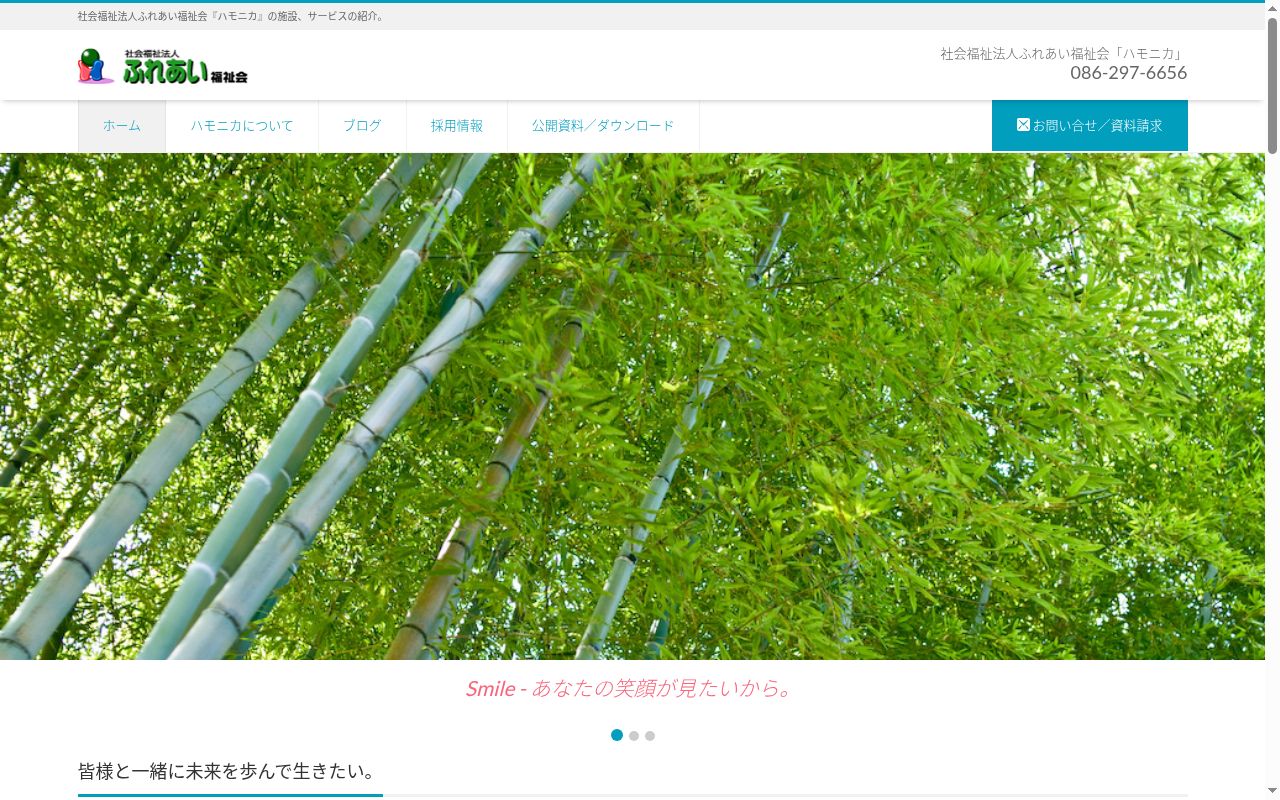The image size is (1280, 800).
Task: Click the Smile slide caption text
Action: click(632, 688)
